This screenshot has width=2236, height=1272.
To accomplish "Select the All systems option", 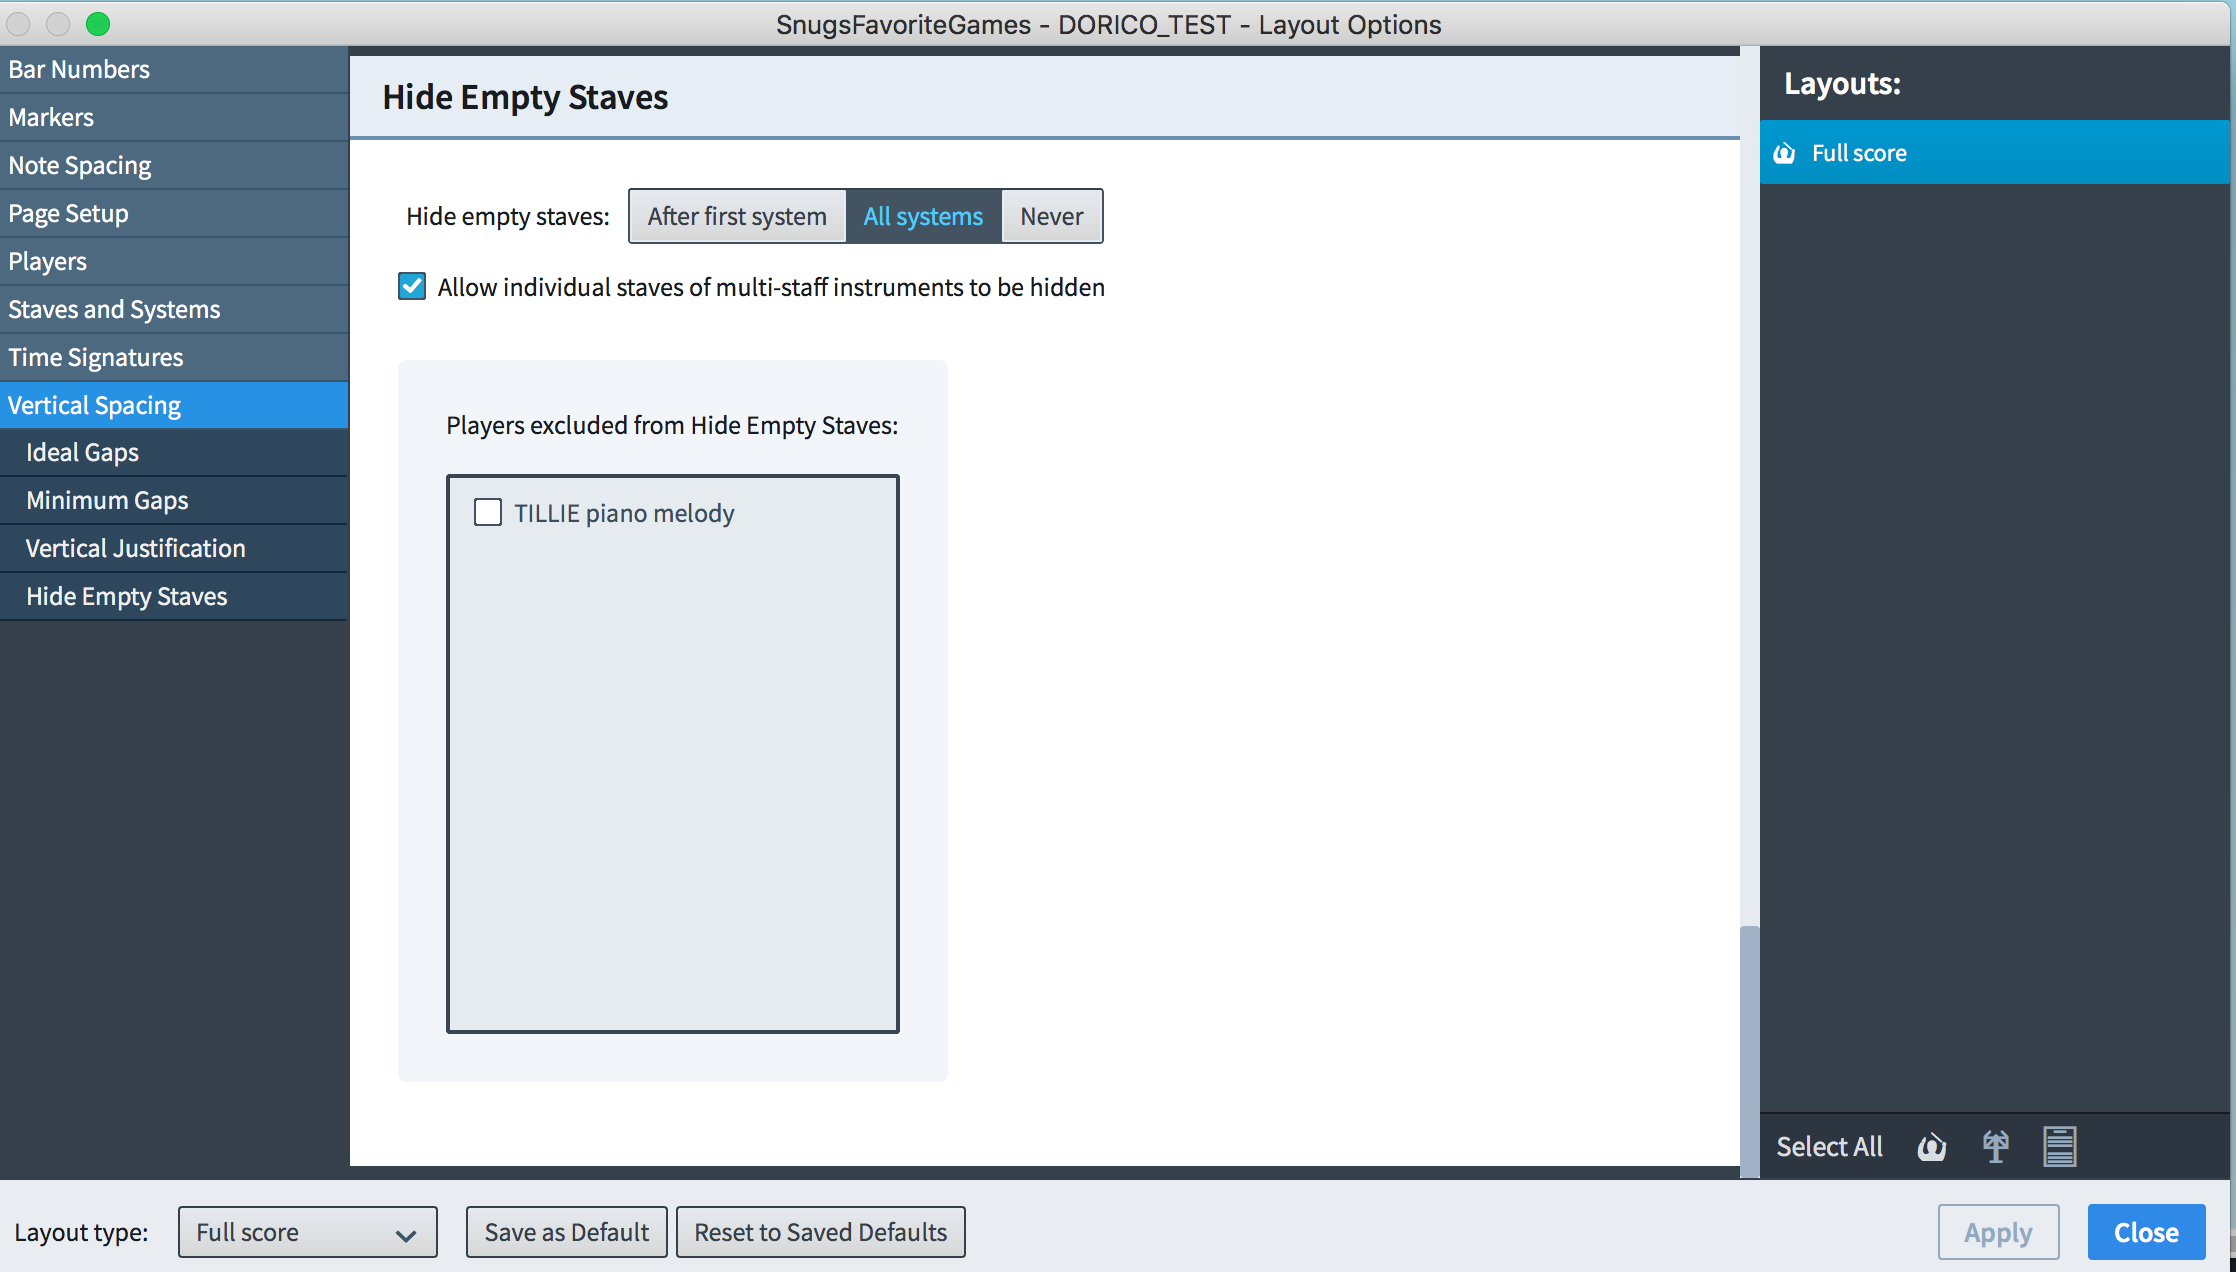I will (x=923, y=216).
